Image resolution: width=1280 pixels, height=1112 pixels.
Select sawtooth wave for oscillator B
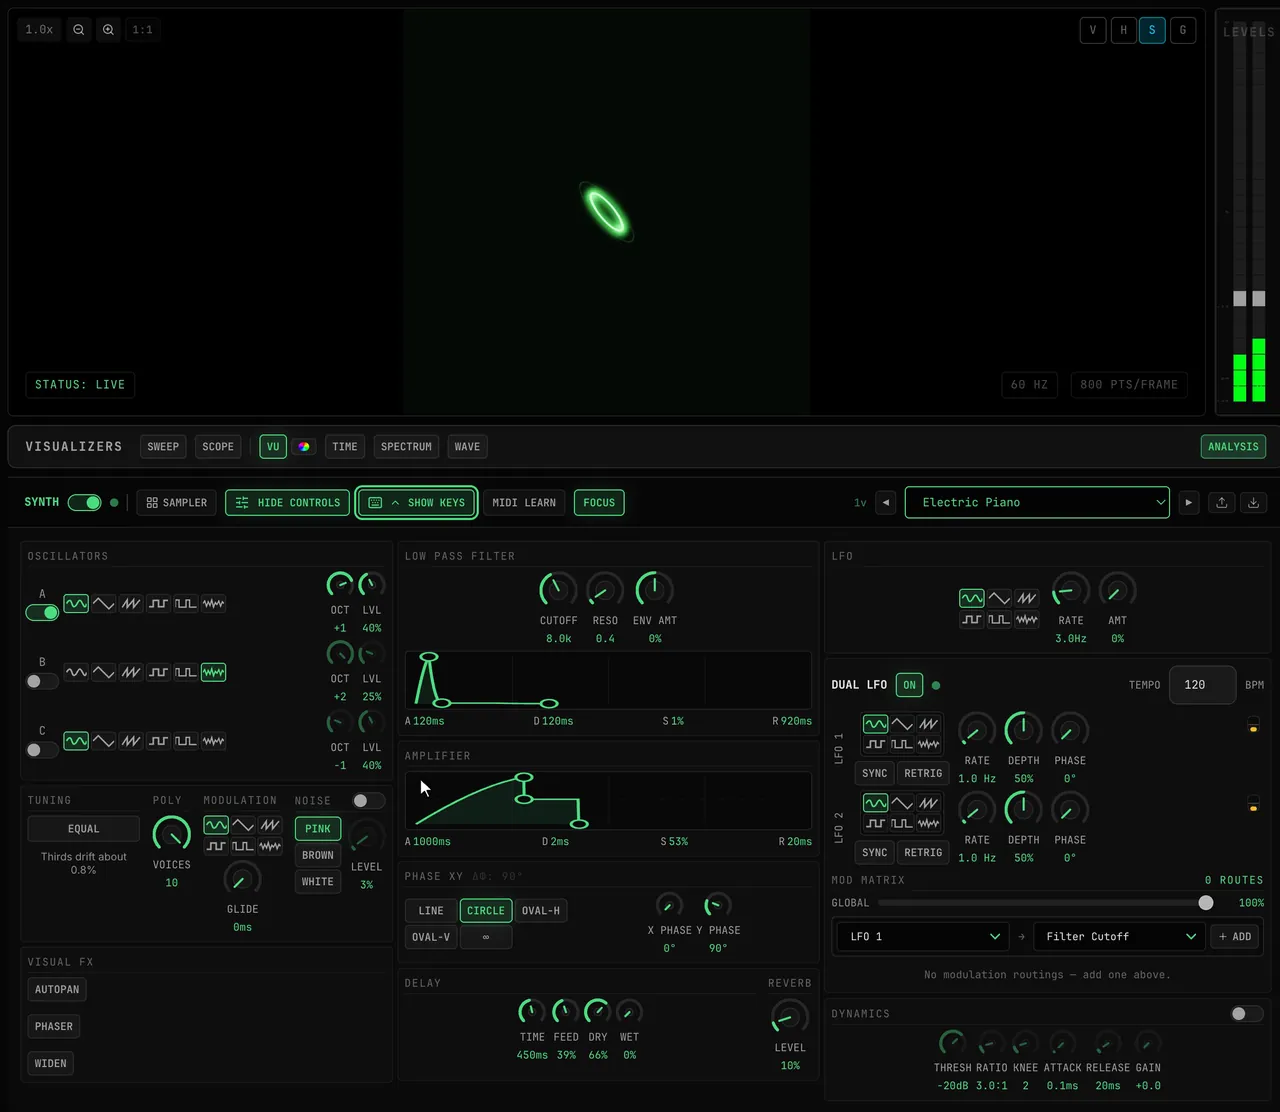click(x=131, y=672)
